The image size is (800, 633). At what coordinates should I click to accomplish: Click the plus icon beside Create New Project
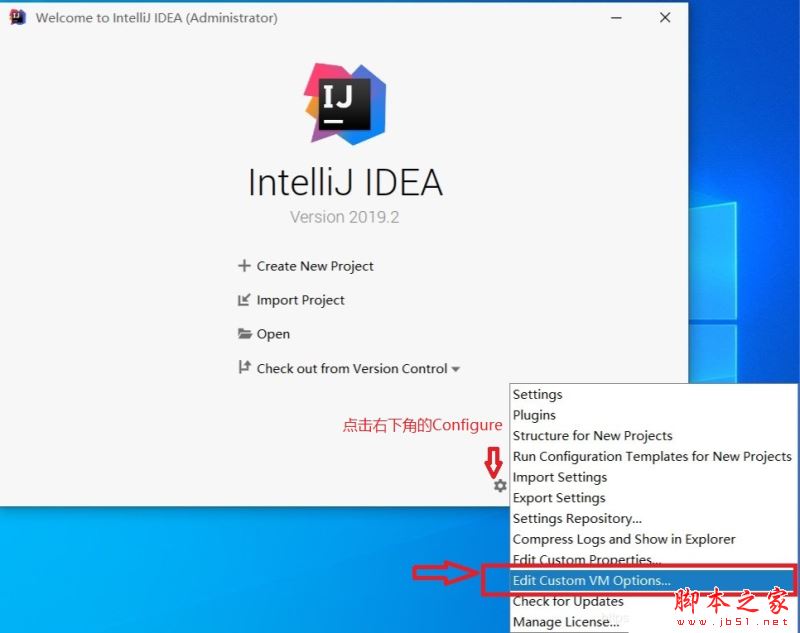coord(244,266)
